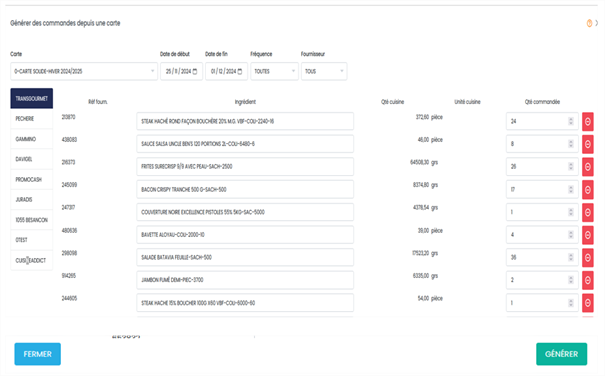This screenshot has height=376, width=605.
Task: Click the Qté cuisine column header
Action: pos(392,102)
